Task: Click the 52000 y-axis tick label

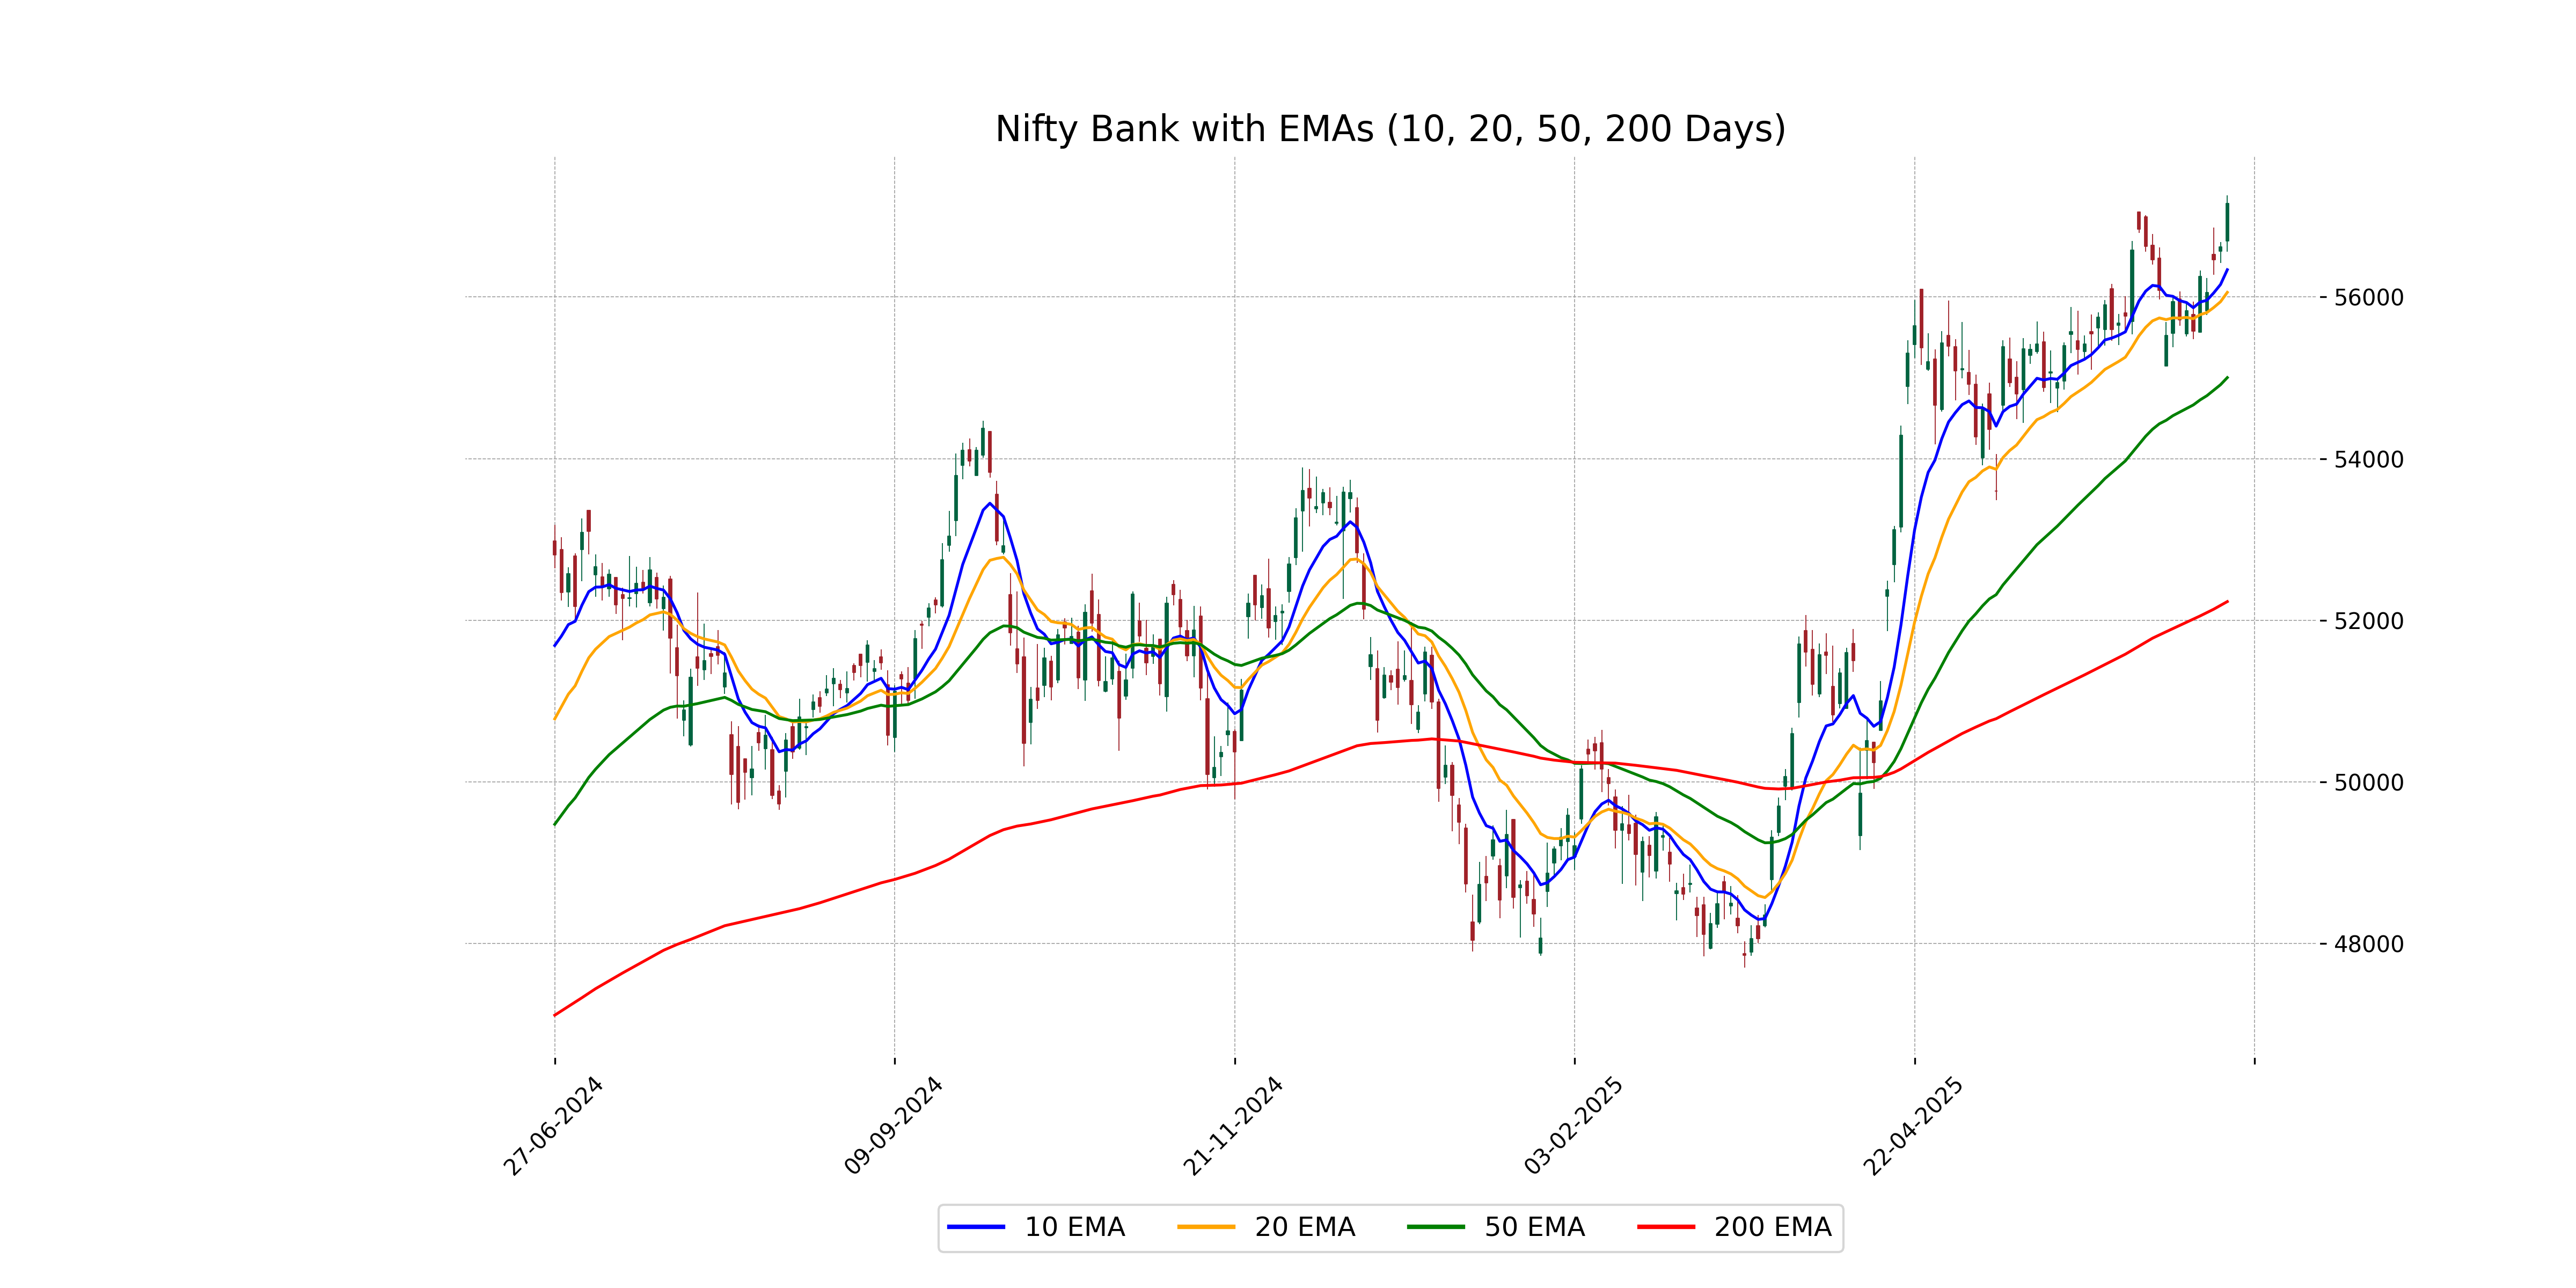Action: point(2368,621)
